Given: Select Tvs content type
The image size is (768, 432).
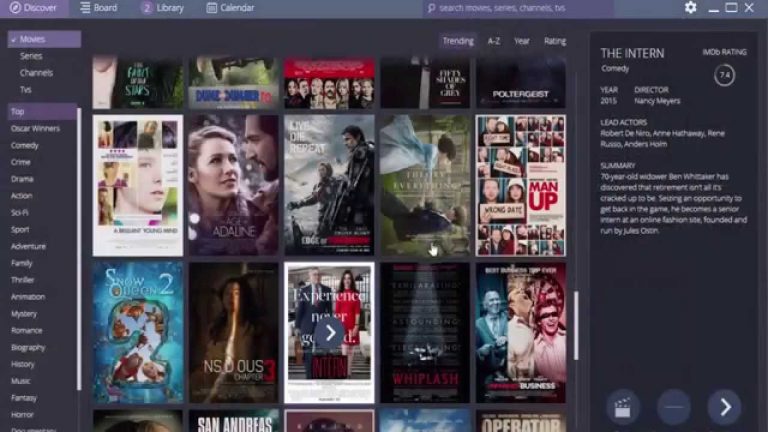Looking at the screenshot, I should [x=25, y=90].
